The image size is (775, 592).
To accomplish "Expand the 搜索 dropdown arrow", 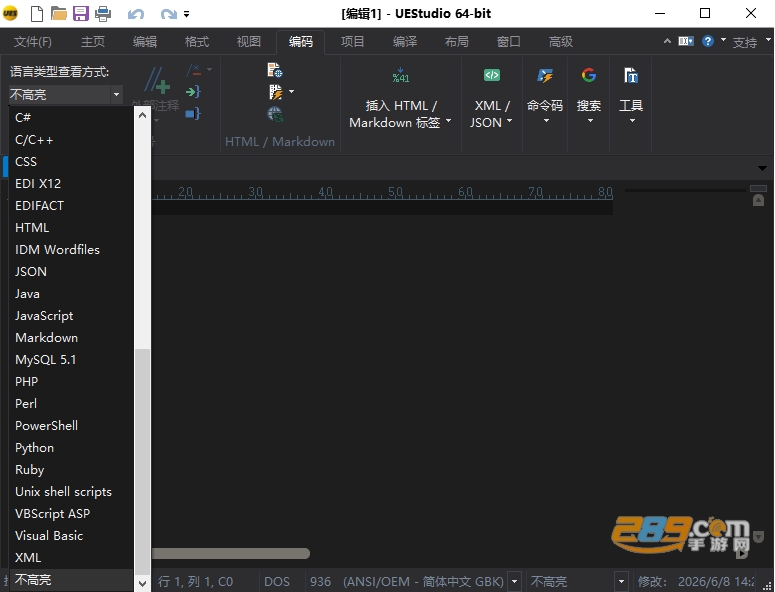I will point(590,121).
